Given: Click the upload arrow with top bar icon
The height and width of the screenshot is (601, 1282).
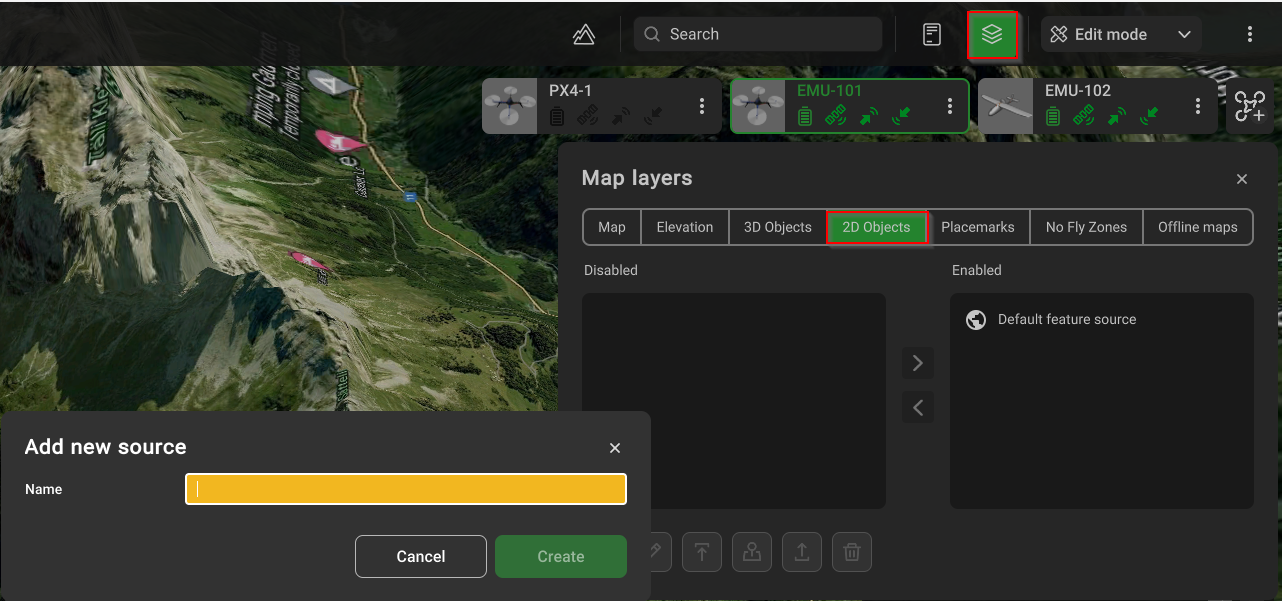Looking at the screenshot, I should point(702,552).
